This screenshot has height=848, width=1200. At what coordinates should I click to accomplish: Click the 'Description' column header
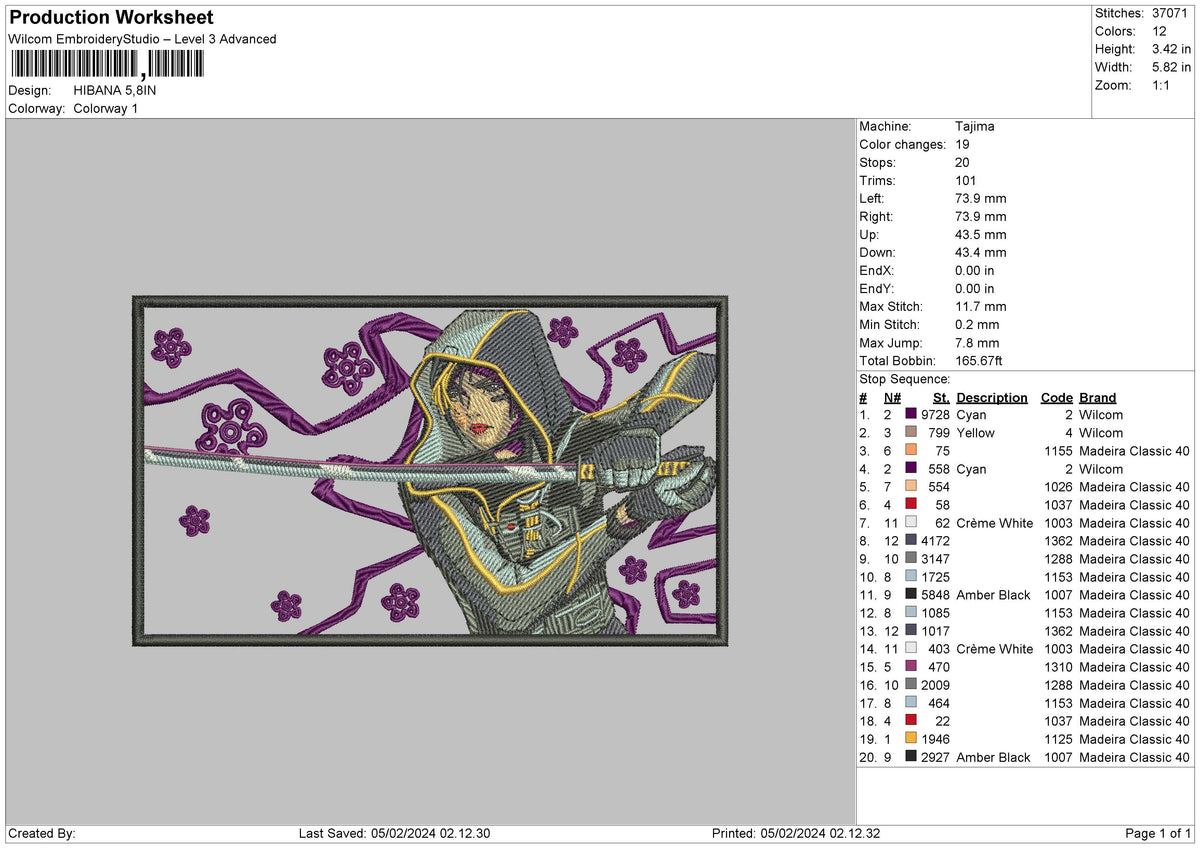[x=992, y=397]
